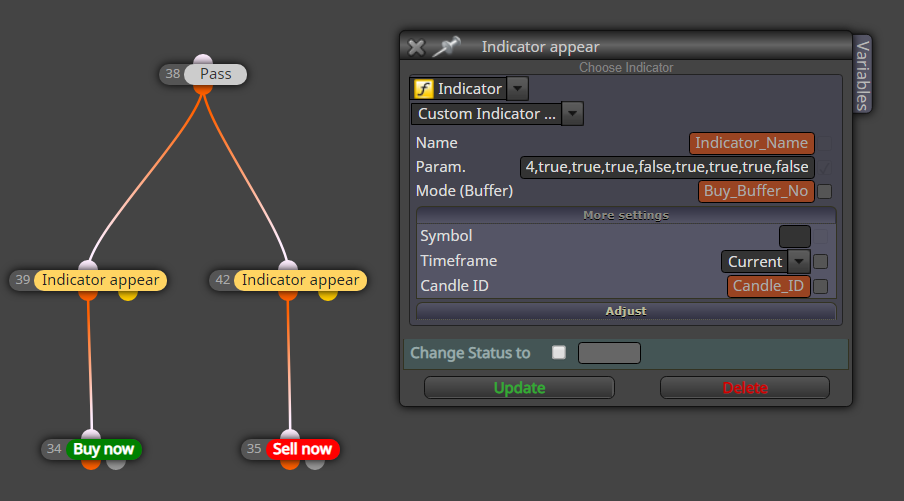This screenshot has height=501, width=904.
Task: Click the Change Status to value field
Action: pos(609,353)
